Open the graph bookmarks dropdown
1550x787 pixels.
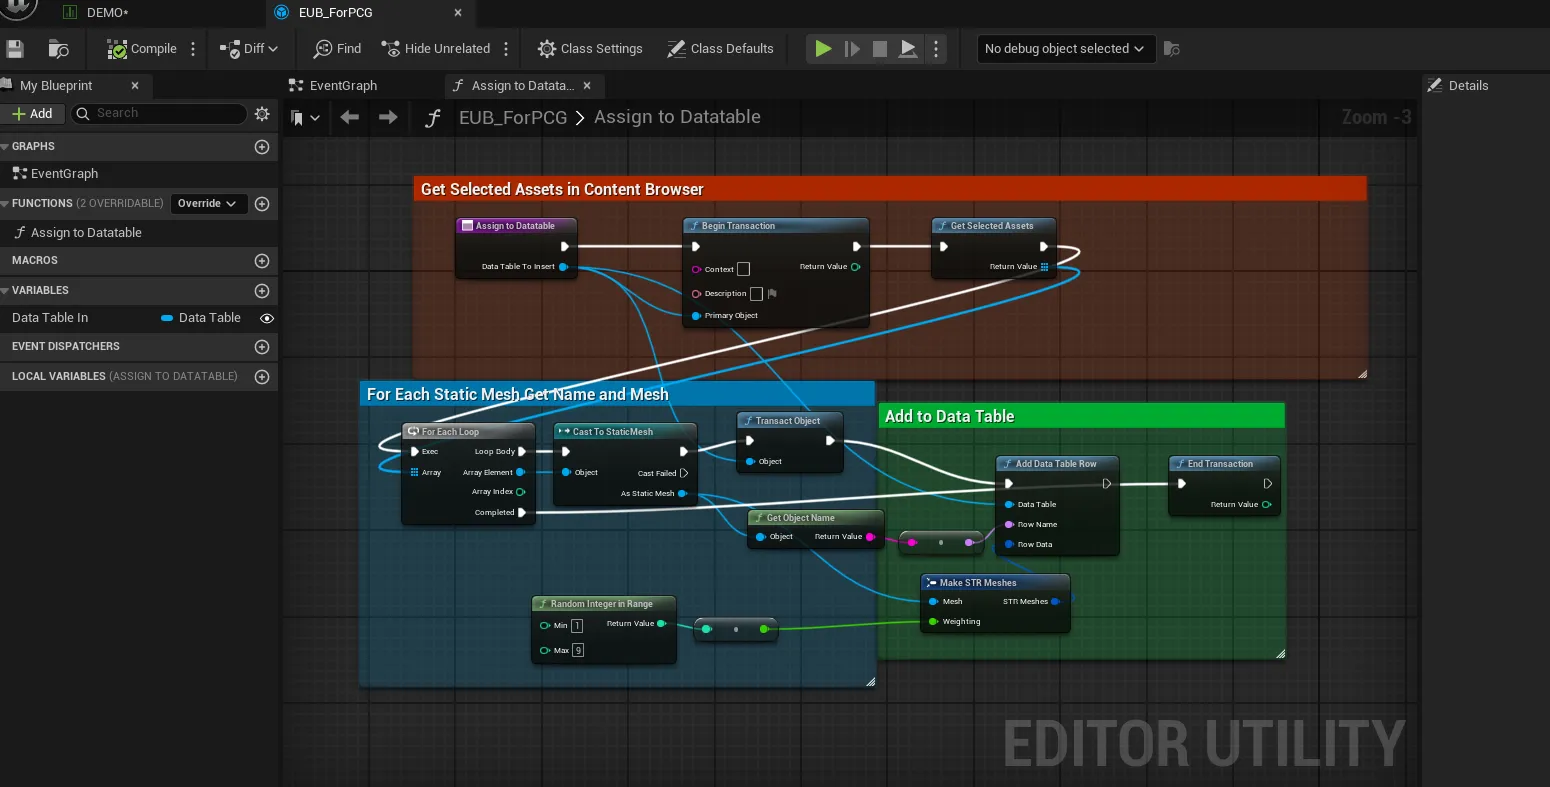[306, 117]
